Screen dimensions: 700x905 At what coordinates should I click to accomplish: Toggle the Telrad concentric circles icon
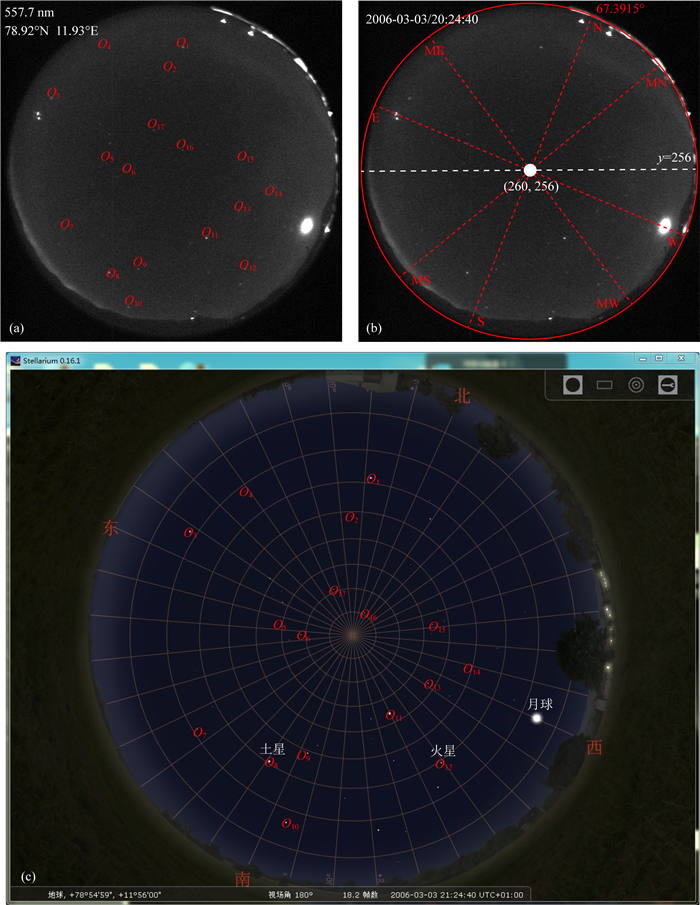click(x=635, y=383)
